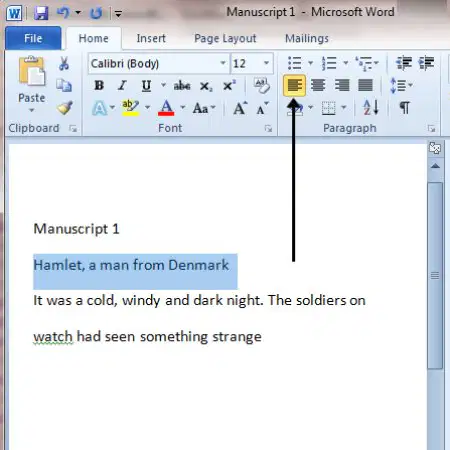Apply Subscript formatting
Viewport: 450px width, 450px height.
click(206, 86)
